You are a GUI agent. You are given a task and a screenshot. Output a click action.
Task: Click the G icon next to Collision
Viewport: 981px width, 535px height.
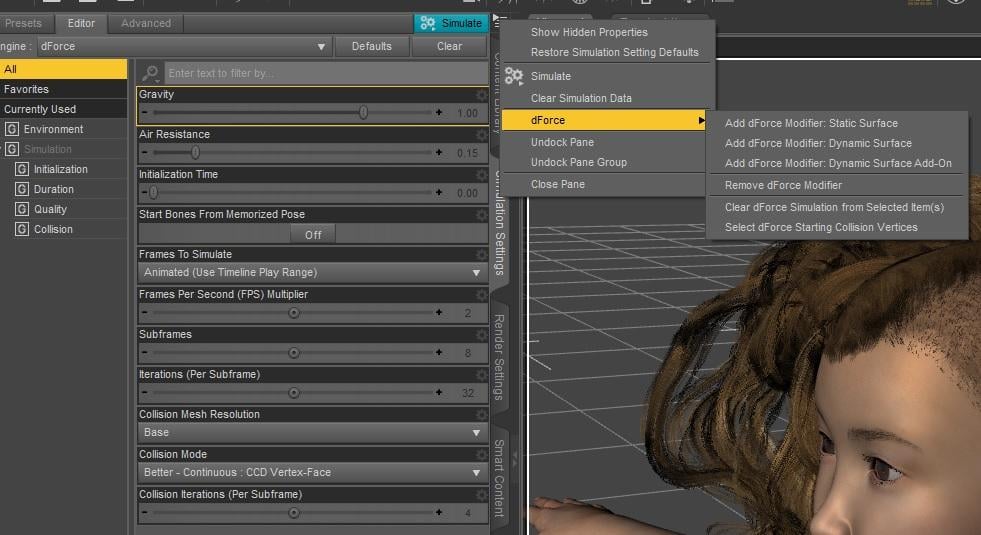coord(22,229)
